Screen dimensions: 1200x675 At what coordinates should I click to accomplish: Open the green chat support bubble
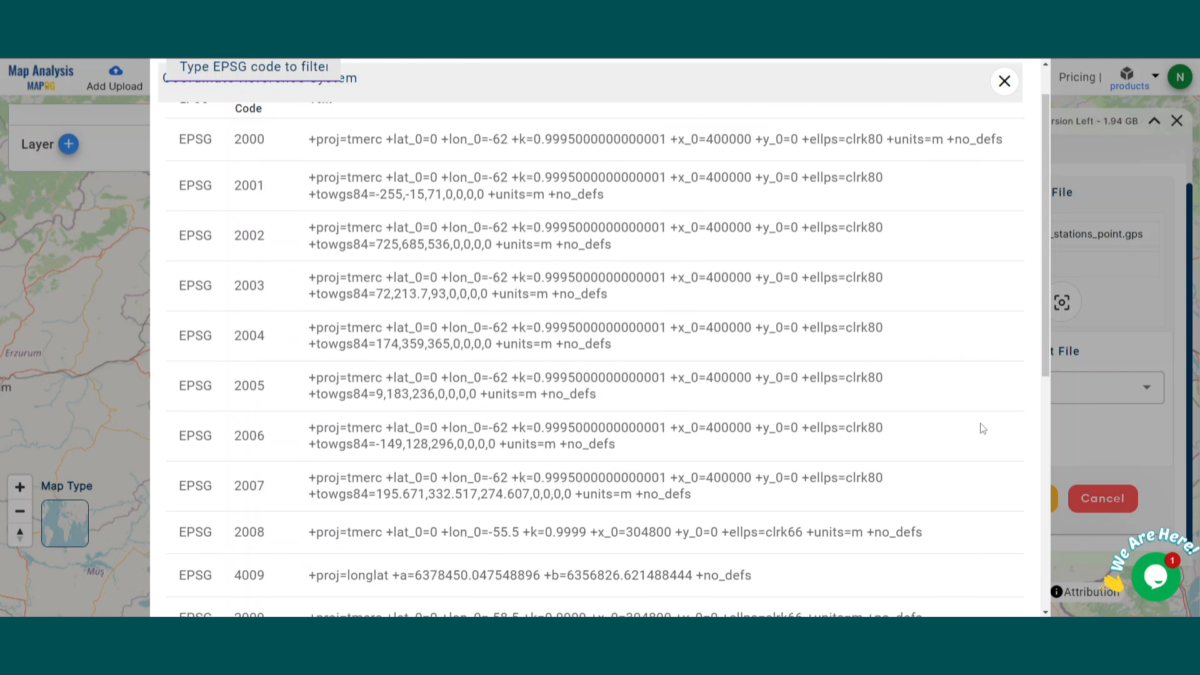click(x=1156, y=576)
